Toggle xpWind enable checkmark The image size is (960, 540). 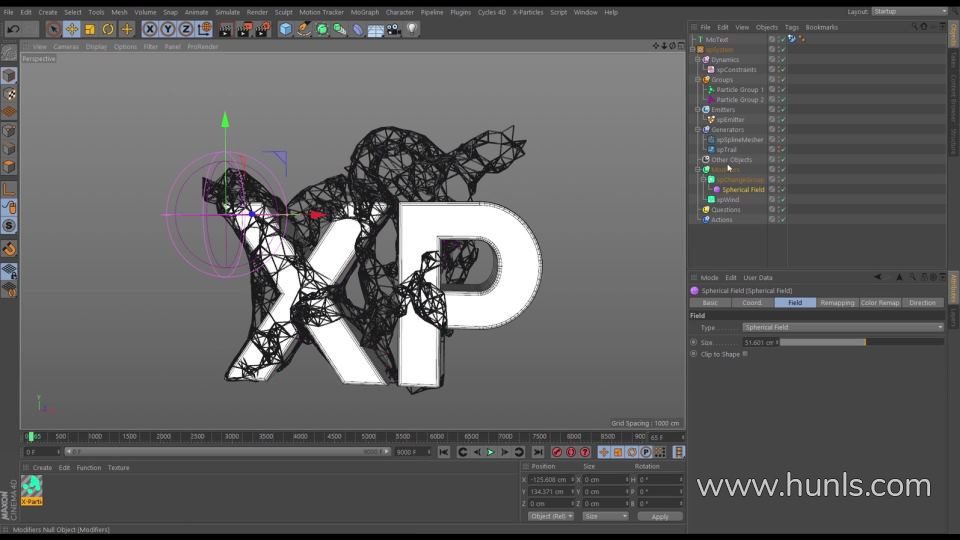tap(782, 200)
